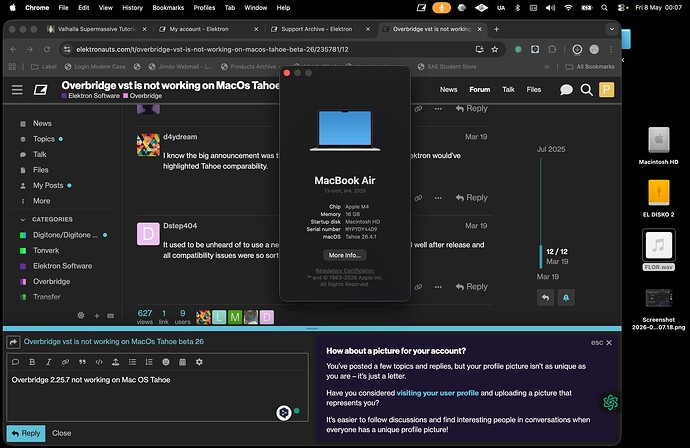This screenshot has width=690, height=448.
Task: Click the sidebar plus icon
Action: tap(96, 316)
